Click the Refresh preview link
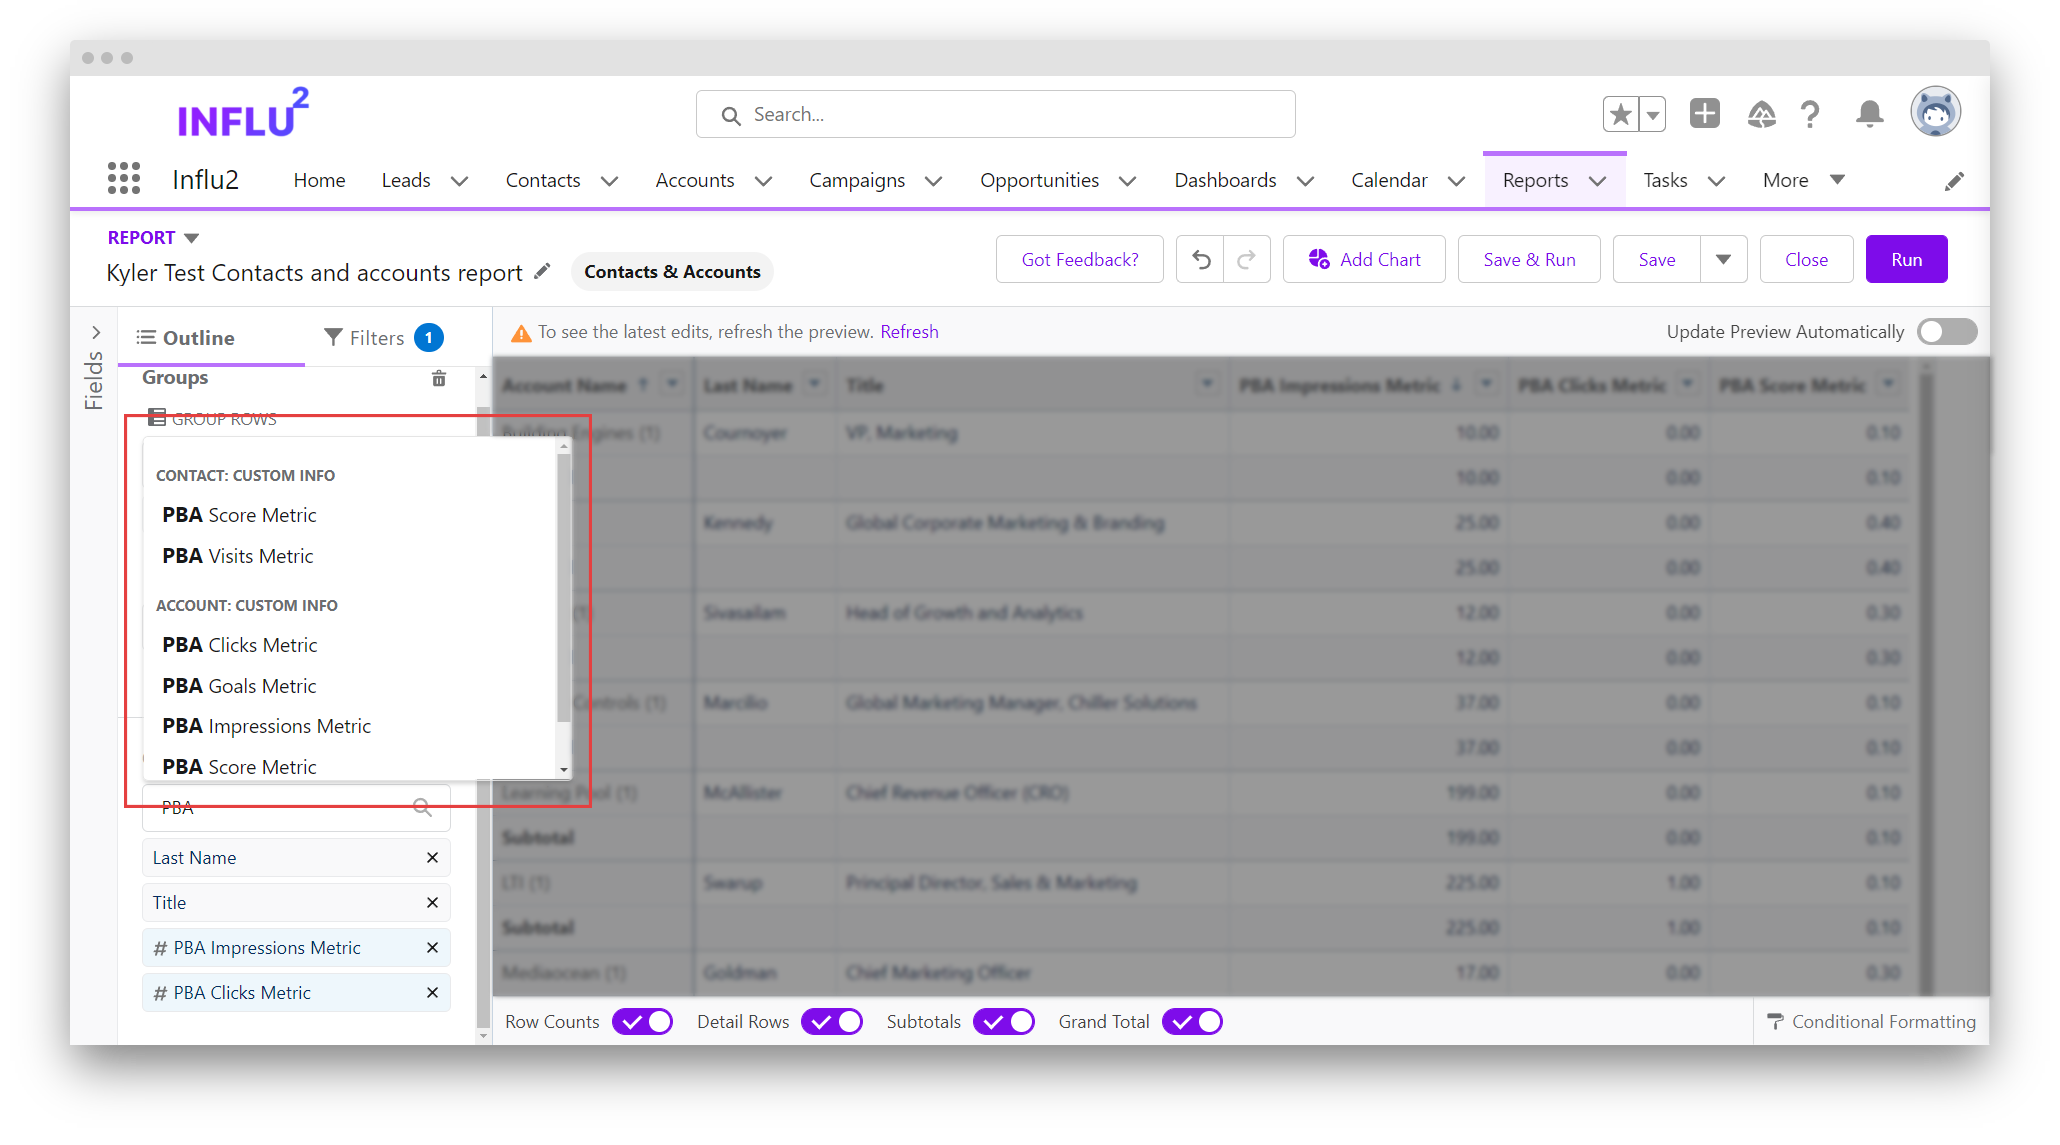Screen dimensions: 2060x1145 (908, 332)
